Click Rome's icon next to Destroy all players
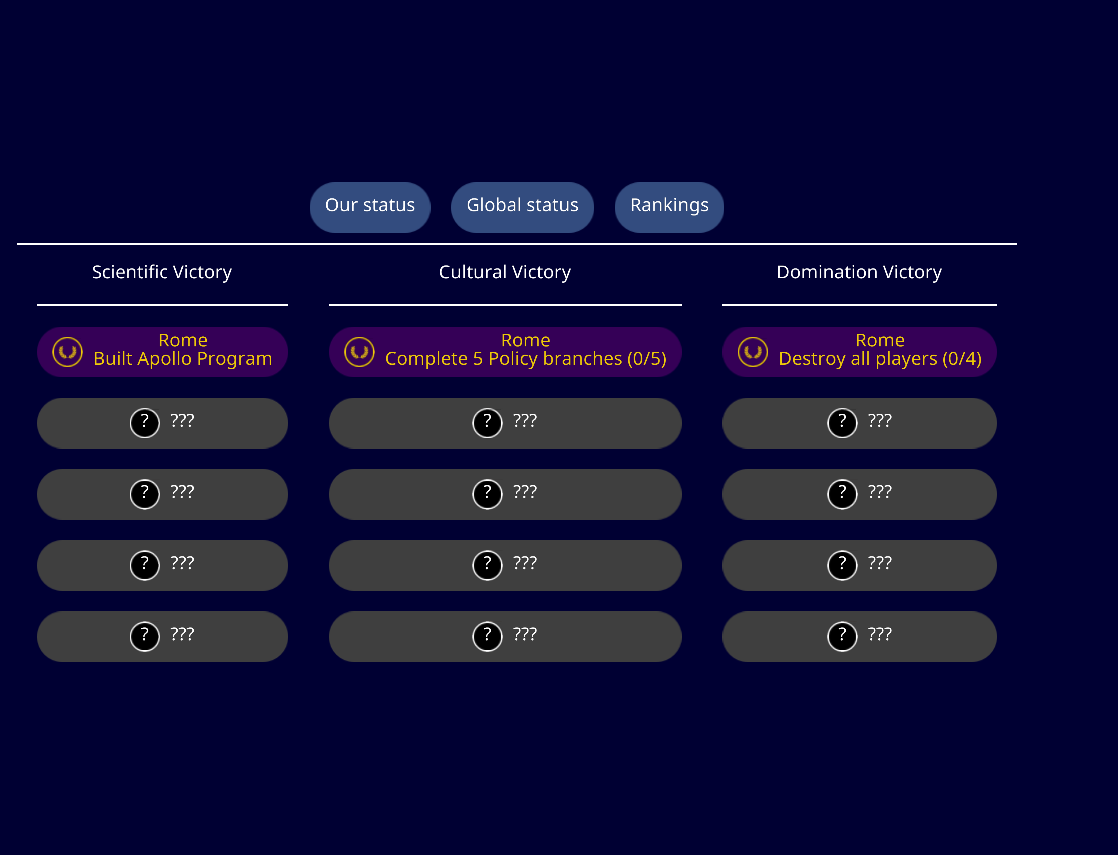 tap(752, 352)
